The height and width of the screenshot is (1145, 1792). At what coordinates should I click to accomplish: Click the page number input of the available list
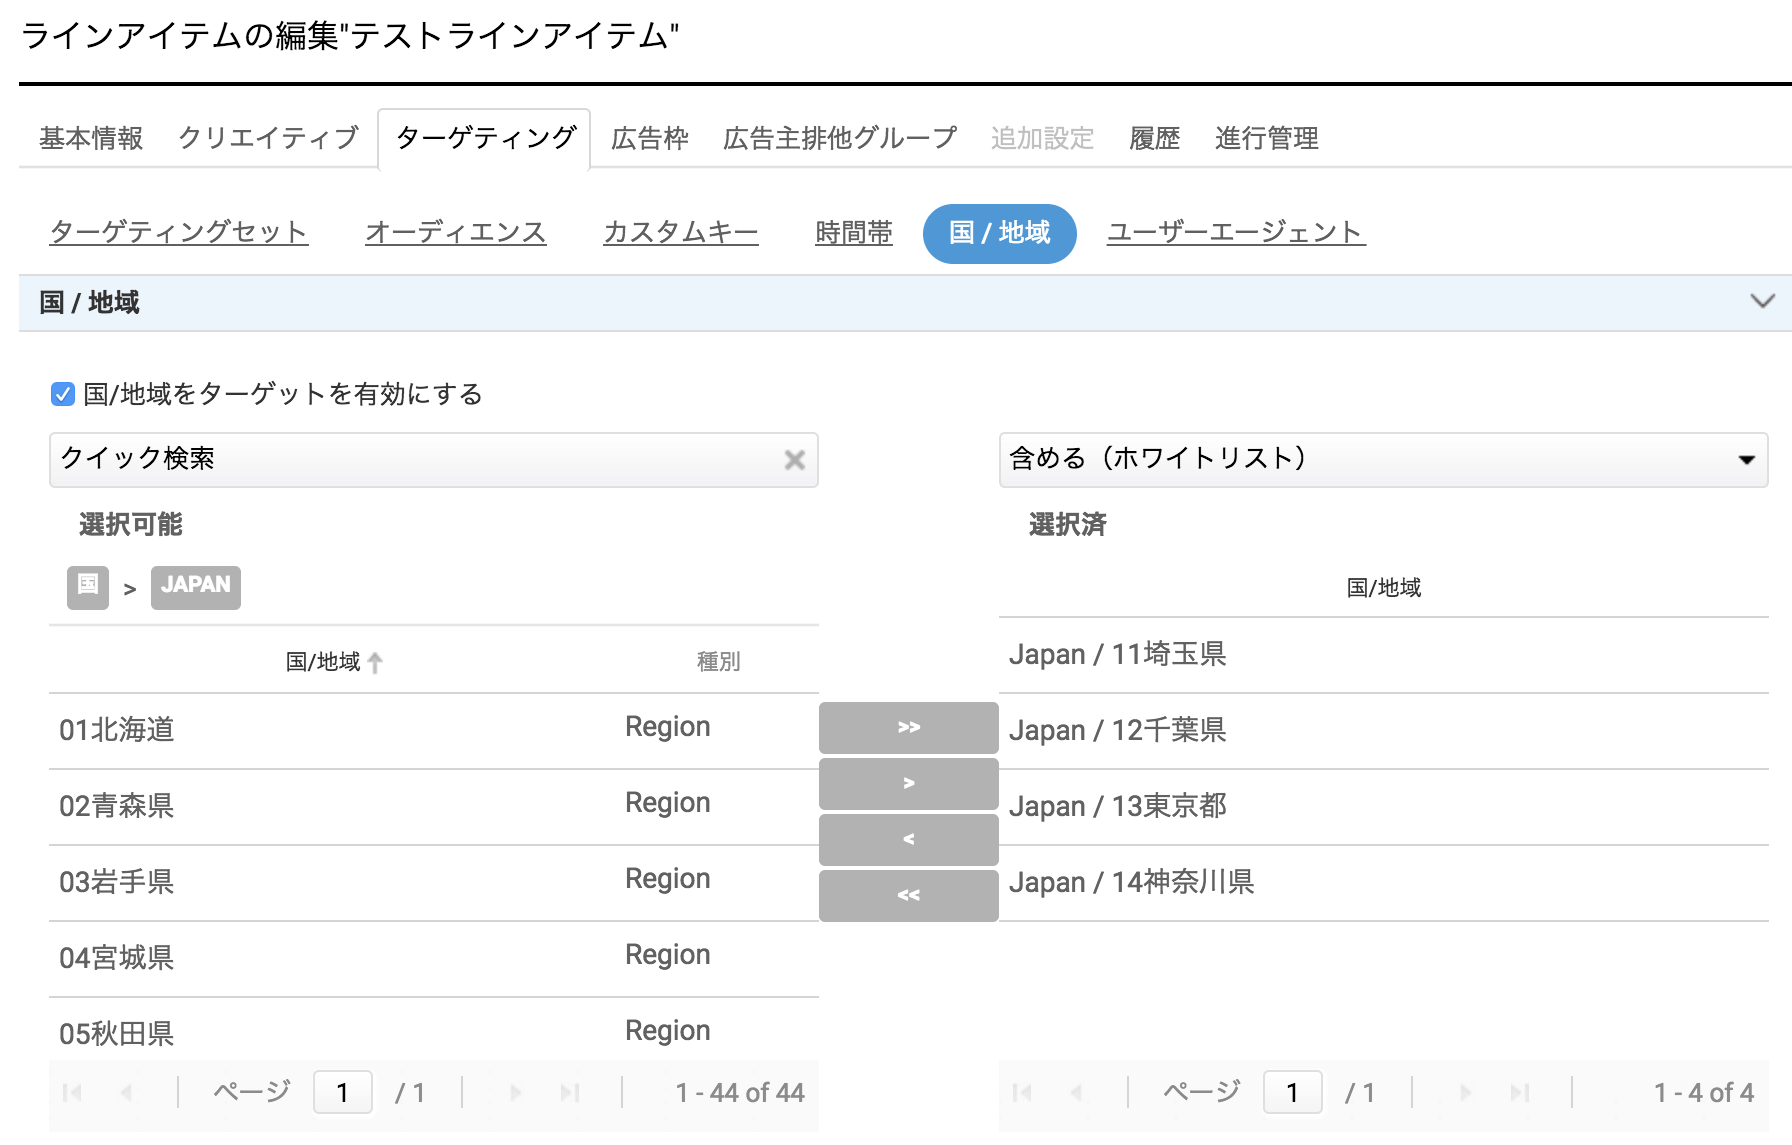(x=342, y=1092)
